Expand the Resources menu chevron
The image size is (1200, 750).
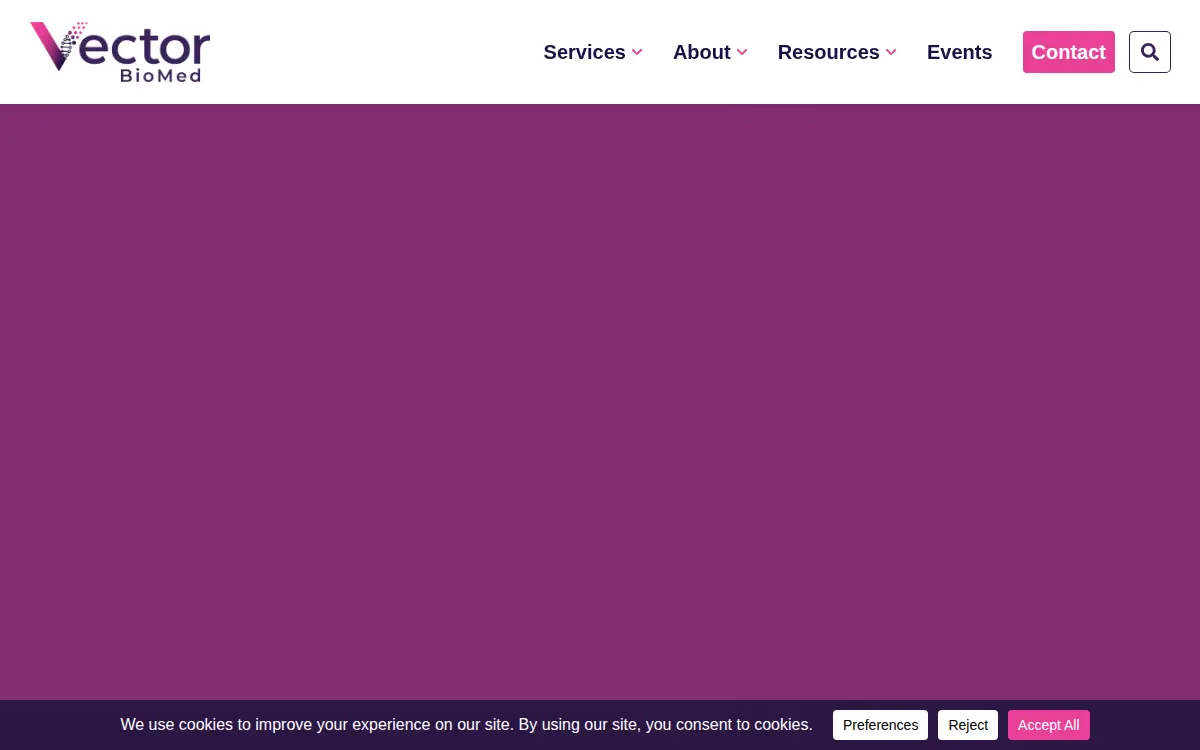tap(891, 52)
